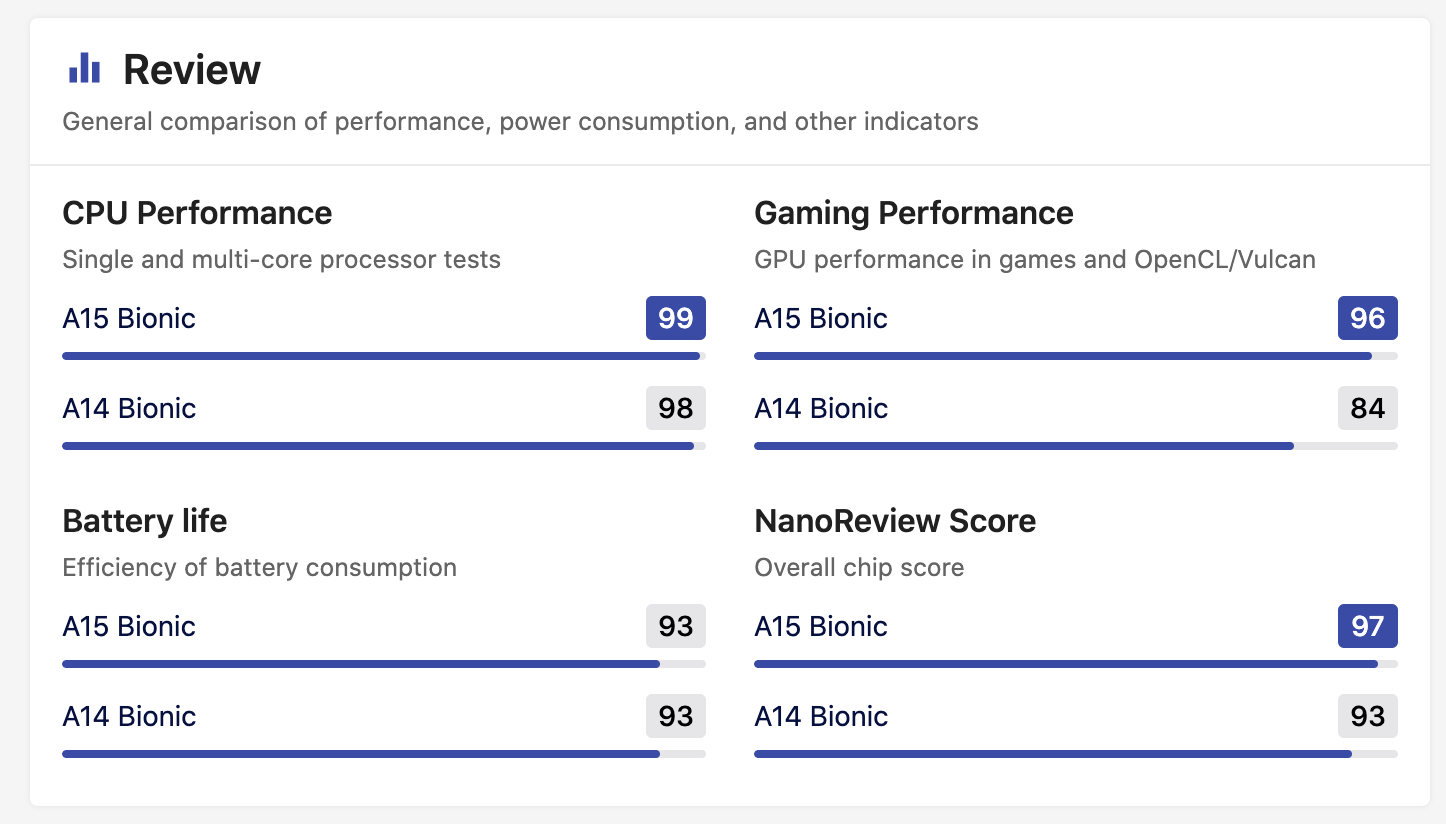Click A14 Bionic link under Battery life
Image resolution: width=1446 pixels, height=824 pixels.
point(129,716)
